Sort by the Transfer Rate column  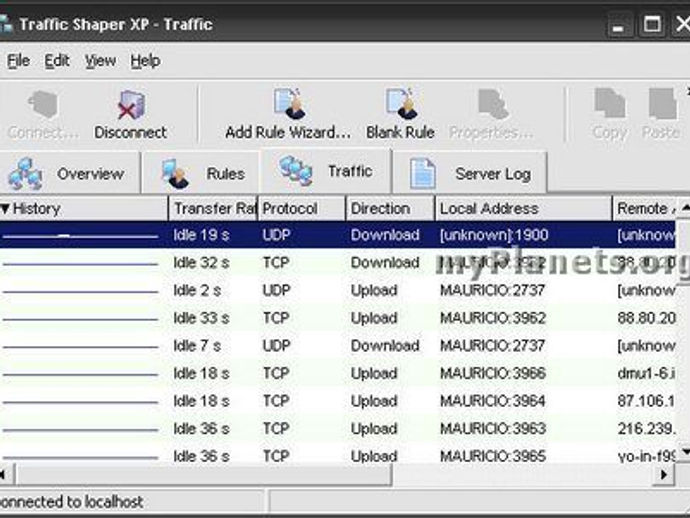pyautogui.click(x=213, y=209)
